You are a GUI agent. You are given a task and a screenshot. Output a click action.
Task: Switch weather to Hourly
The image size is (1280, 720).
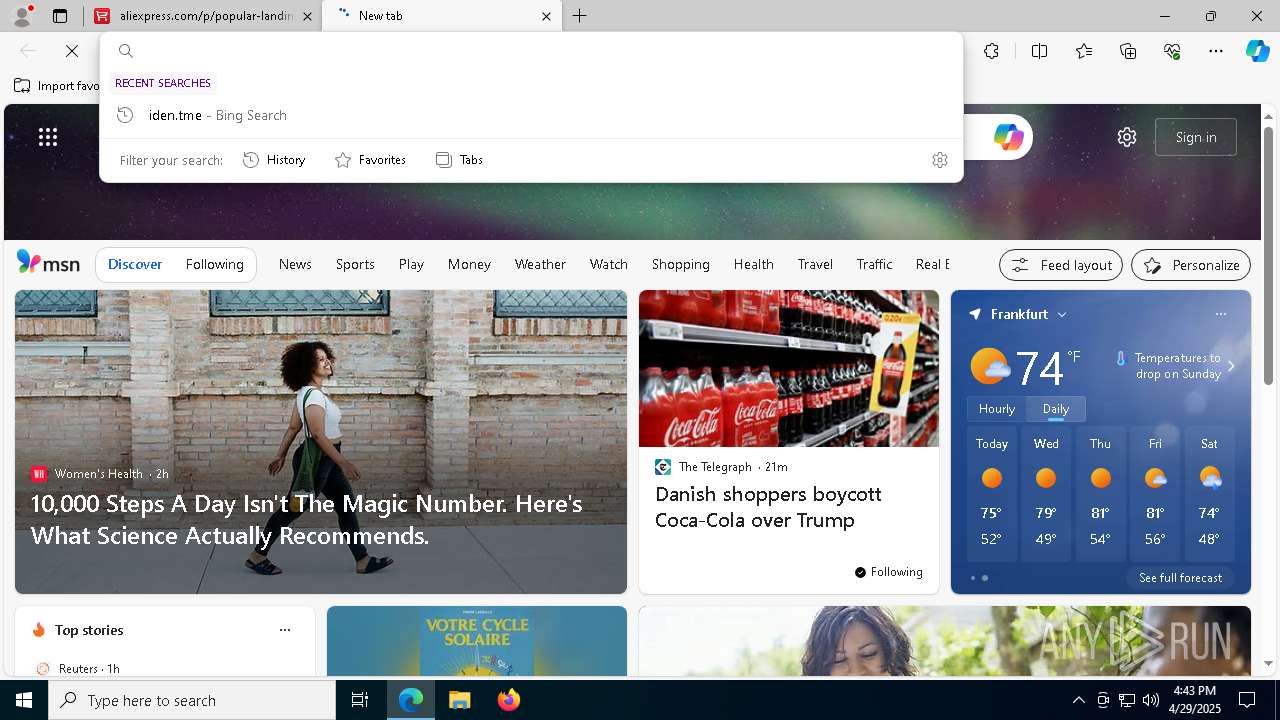pos(997,409)
